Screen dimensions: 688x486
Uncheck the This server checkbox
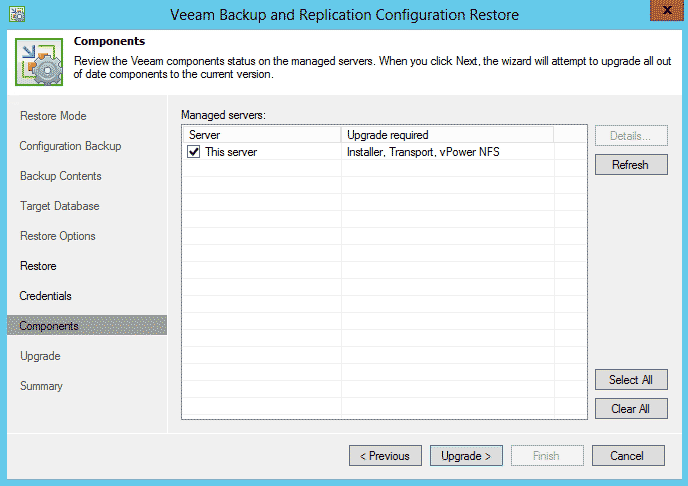point(194,152)
